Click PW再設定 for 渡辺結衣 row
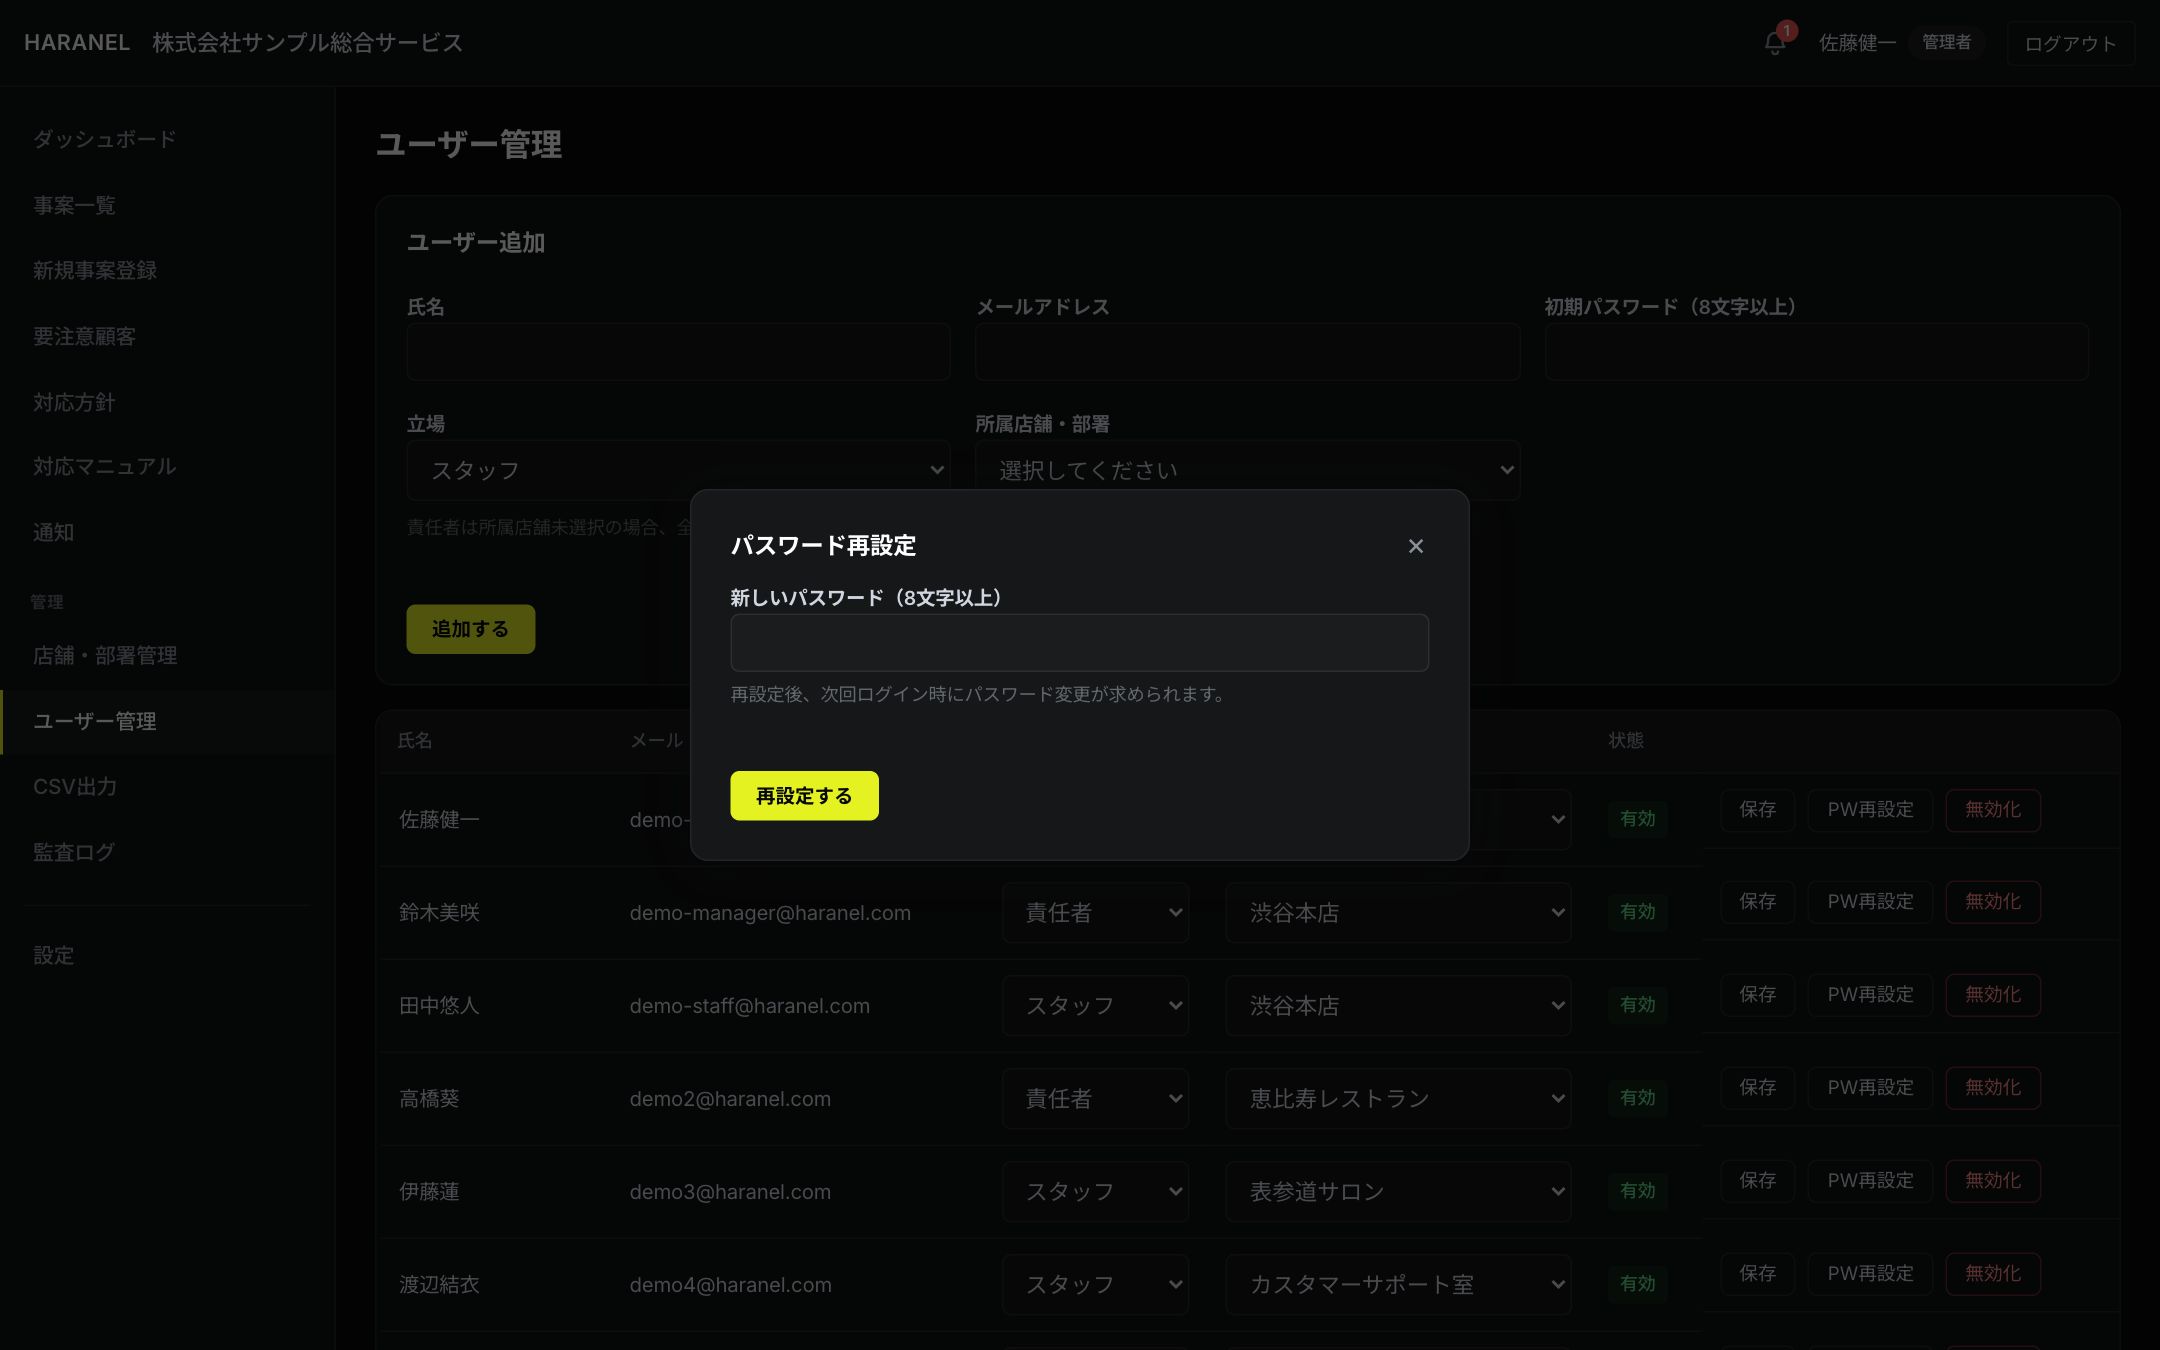 (1870, 1273)
